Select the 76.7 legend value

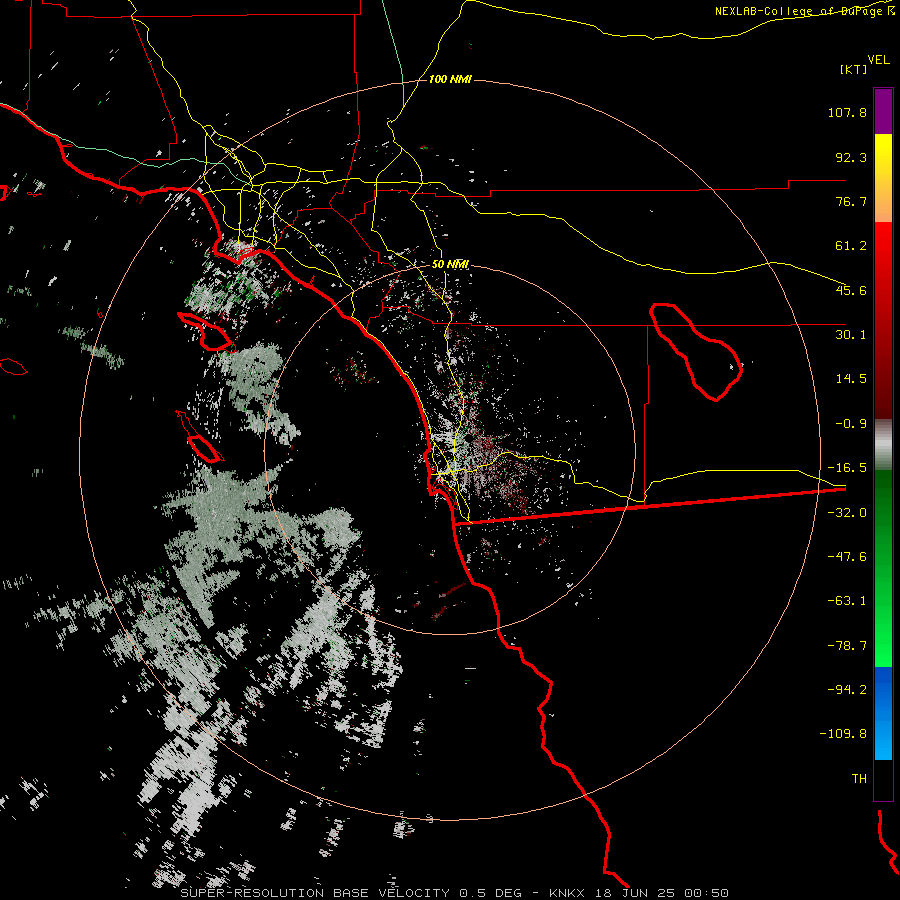pyautogui.click(x=851, y=201)
